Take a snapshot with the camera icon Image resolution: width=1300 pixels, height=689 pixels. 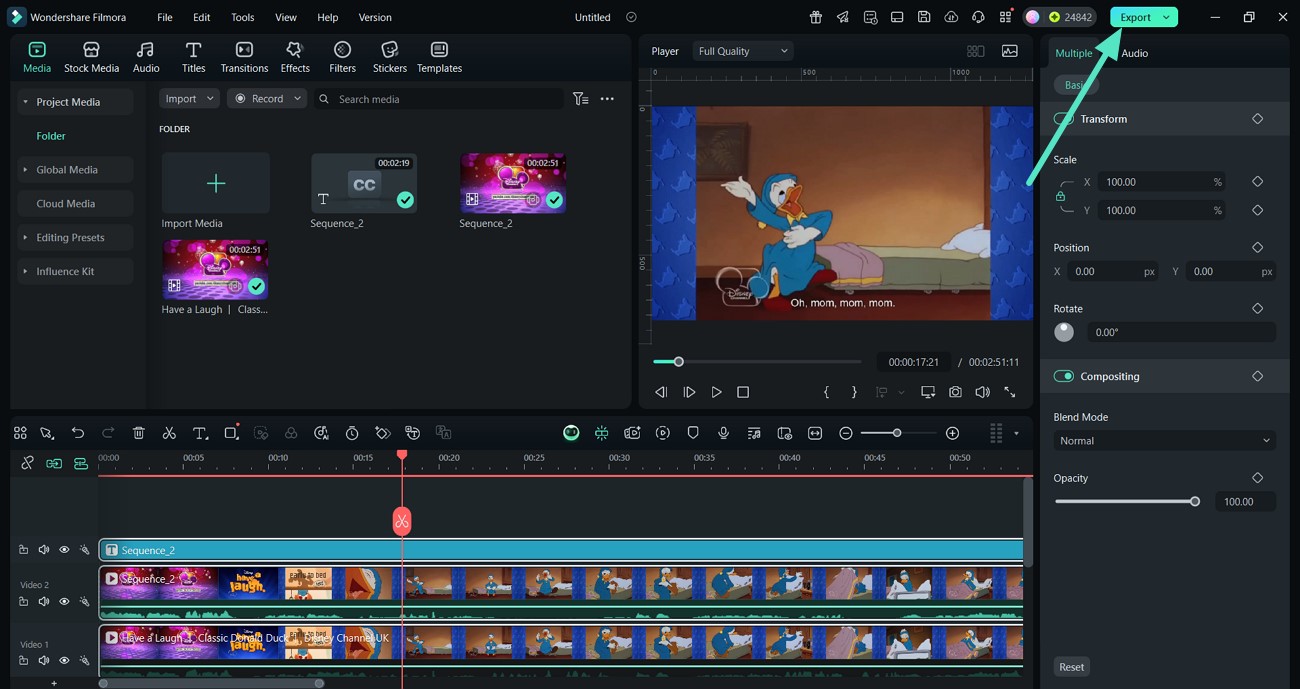pos(955,392)
